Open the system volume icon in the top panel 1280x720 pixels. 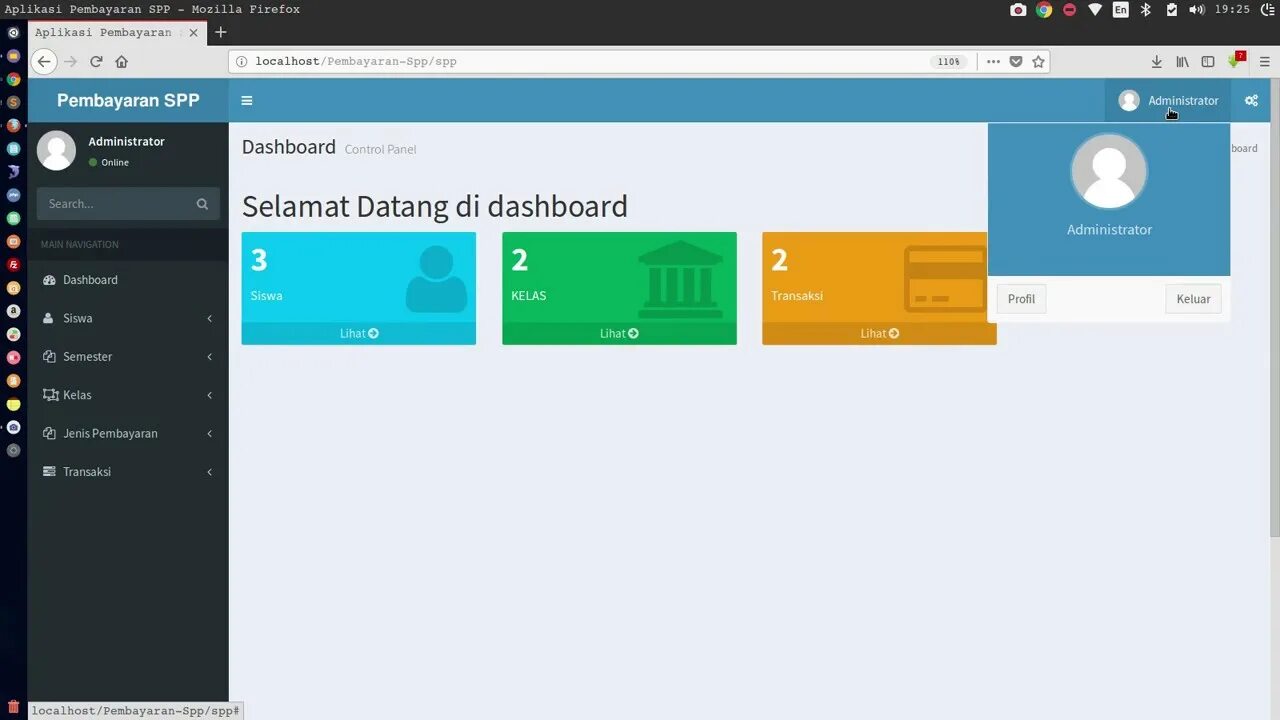click(1197, 9)
